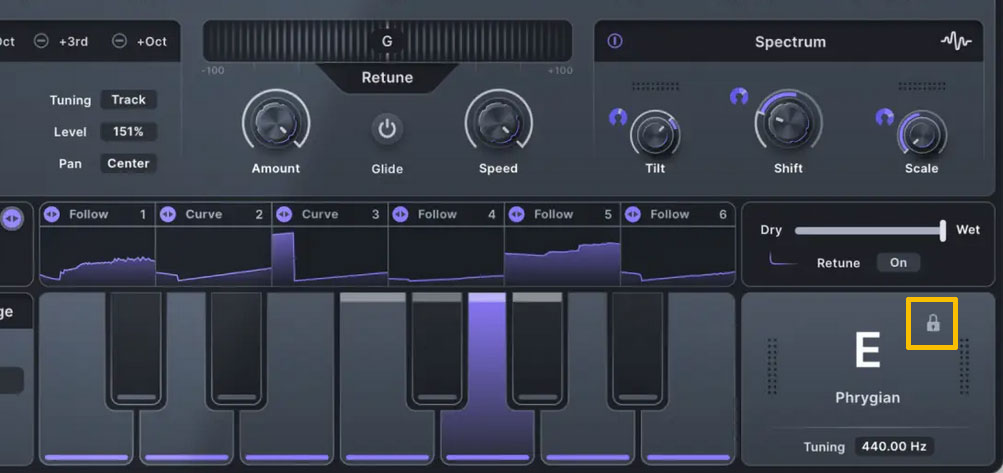The height and width of the screenshot is (473, 1003).
Task: Click the Dry/Wet slider handle
Action: (942, 230)
